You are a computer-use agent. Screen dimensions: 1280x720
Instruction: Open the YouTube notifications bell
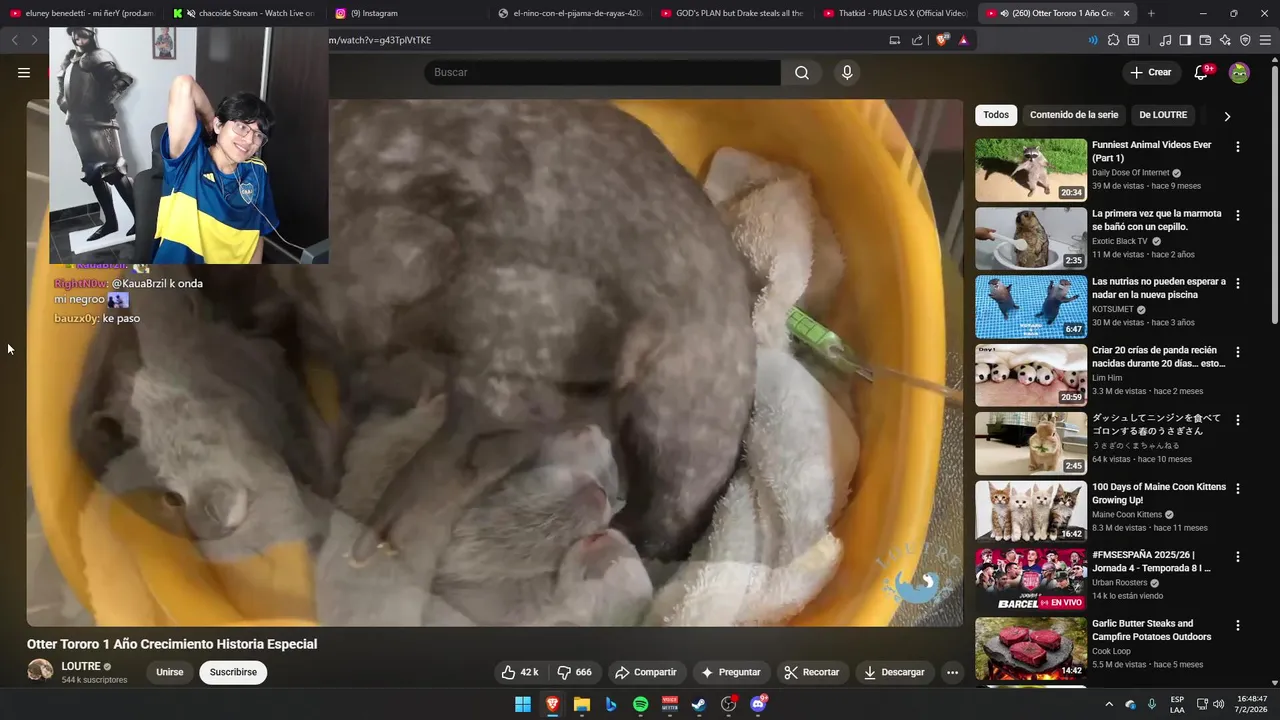[x=1201, y=72]
